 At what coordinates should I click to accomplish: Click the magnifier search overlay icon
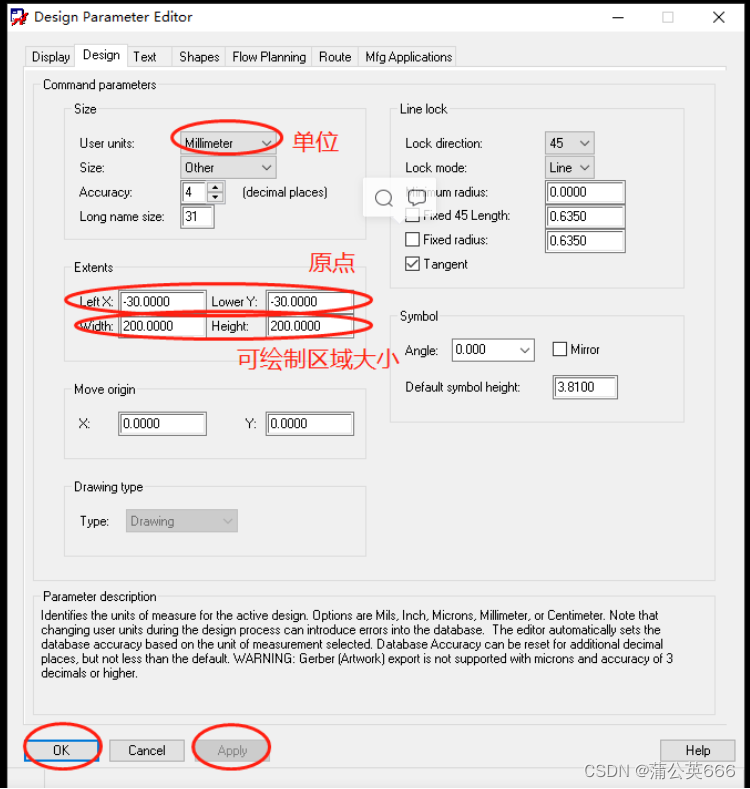(384, 198)
